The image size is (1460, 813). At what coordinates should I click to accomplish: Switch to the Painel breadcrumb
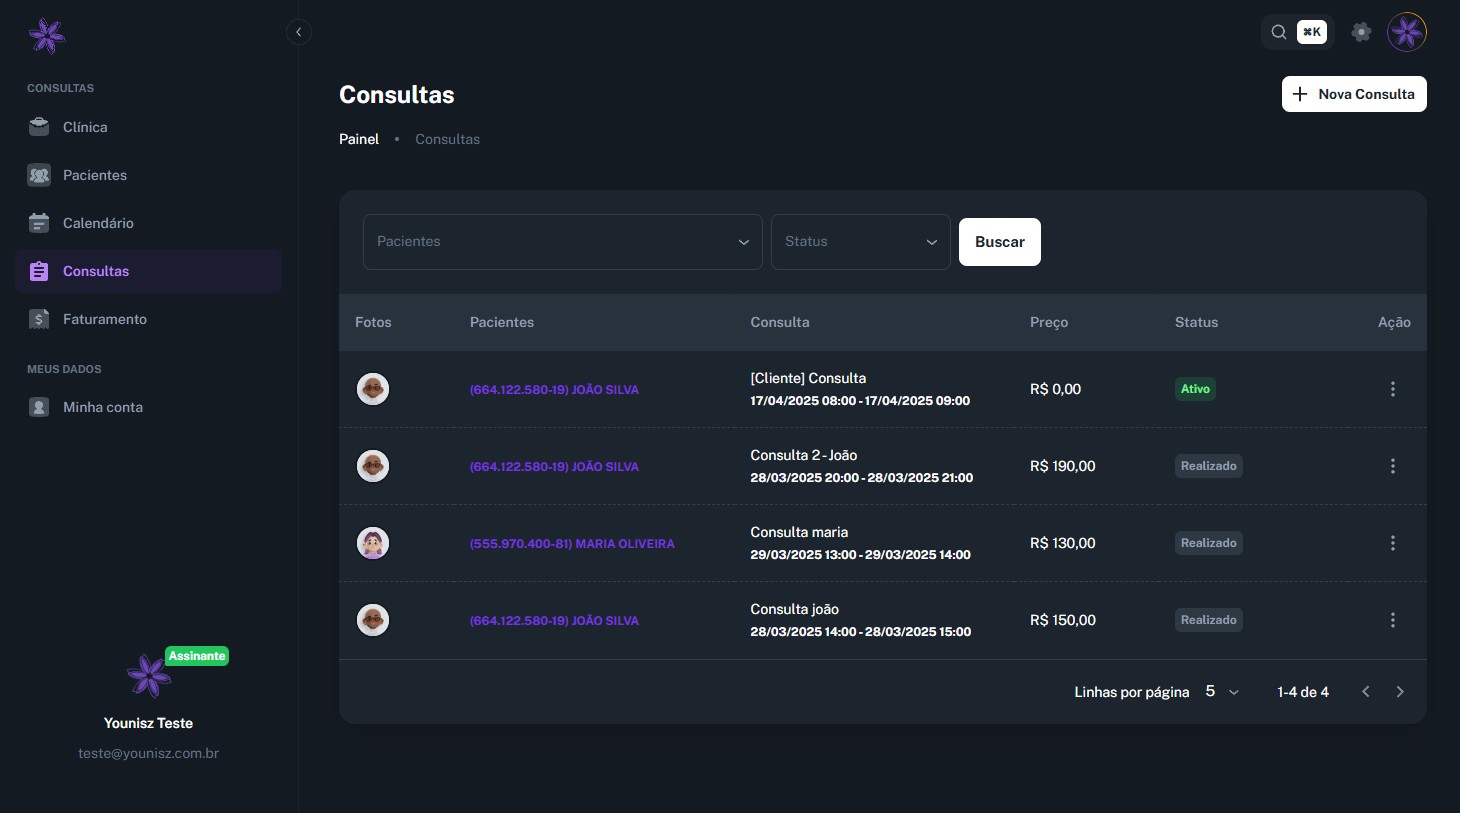[359, 139]
